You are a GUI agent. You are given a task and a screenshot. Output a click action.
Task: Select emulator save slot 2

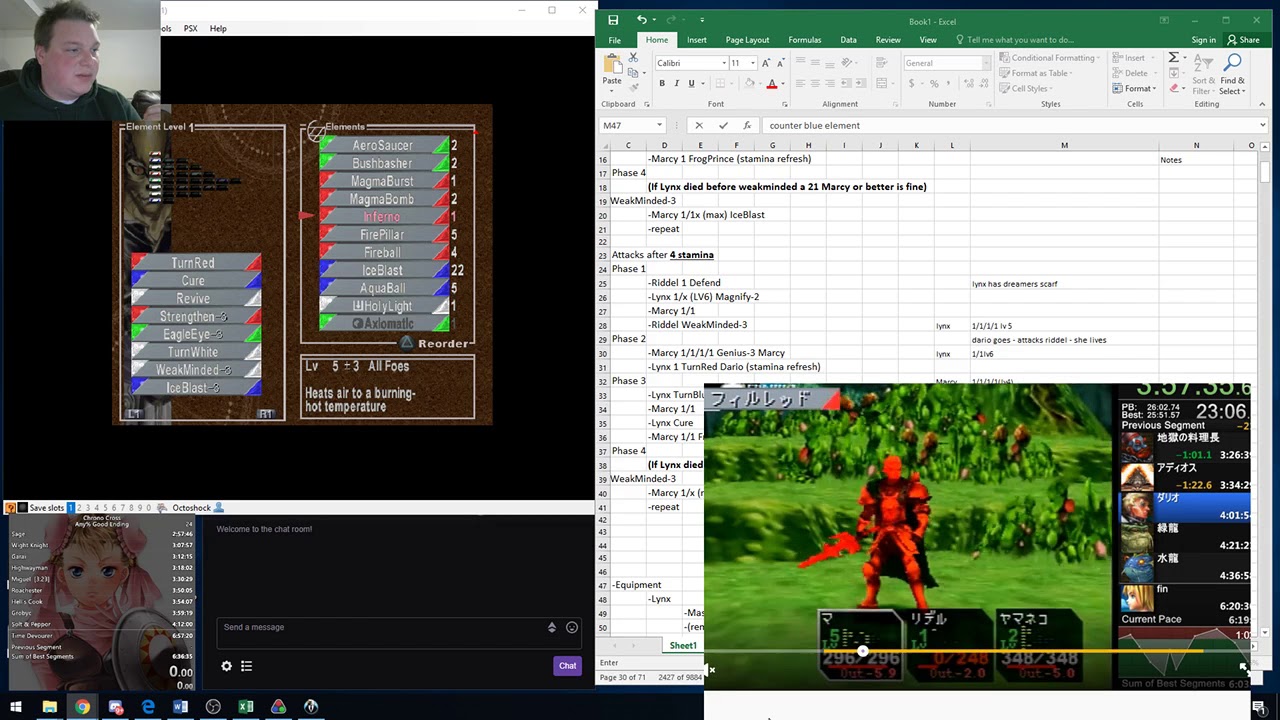pos(81,508)
